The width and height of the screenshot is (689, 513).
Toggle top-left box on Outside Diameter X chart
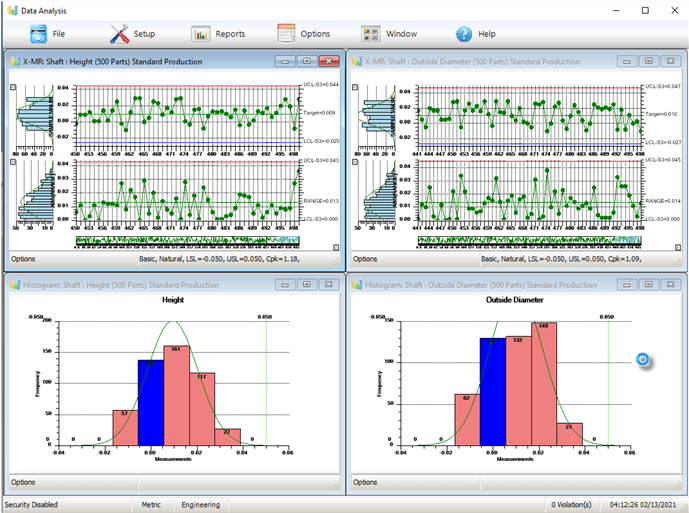pos(355,87)
